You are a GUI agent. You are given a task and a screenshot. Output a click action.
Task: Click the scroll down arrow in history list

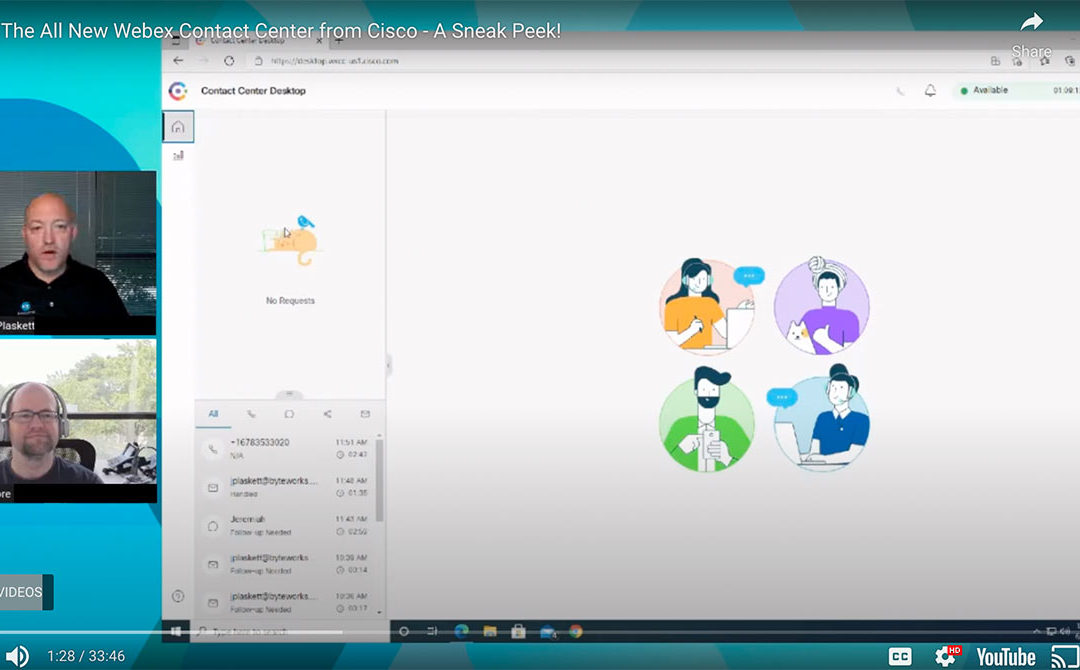click(x=380, y=612)
